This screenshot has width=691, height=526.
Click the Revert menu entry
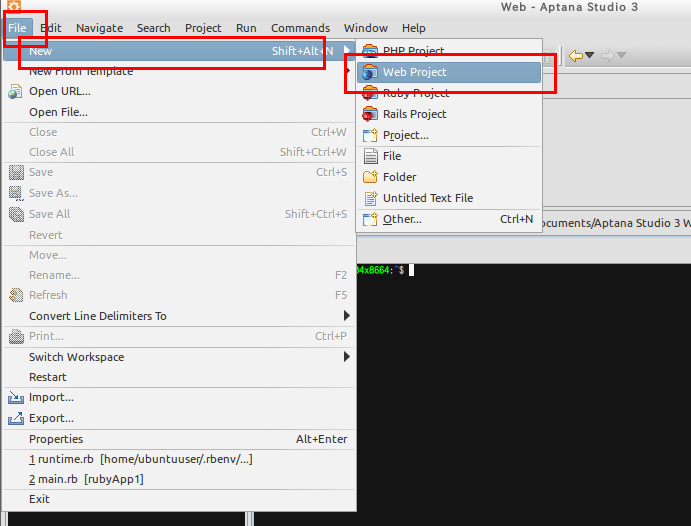pyautogui.click(x=178, y=235)
